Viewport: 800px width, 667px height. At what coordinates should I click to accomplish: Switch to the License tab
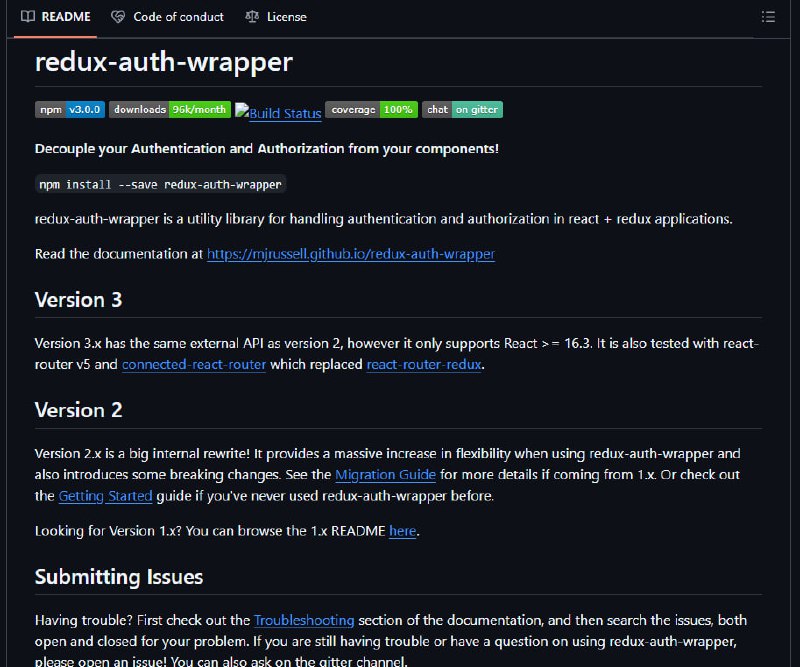click(x=276, y=17)
